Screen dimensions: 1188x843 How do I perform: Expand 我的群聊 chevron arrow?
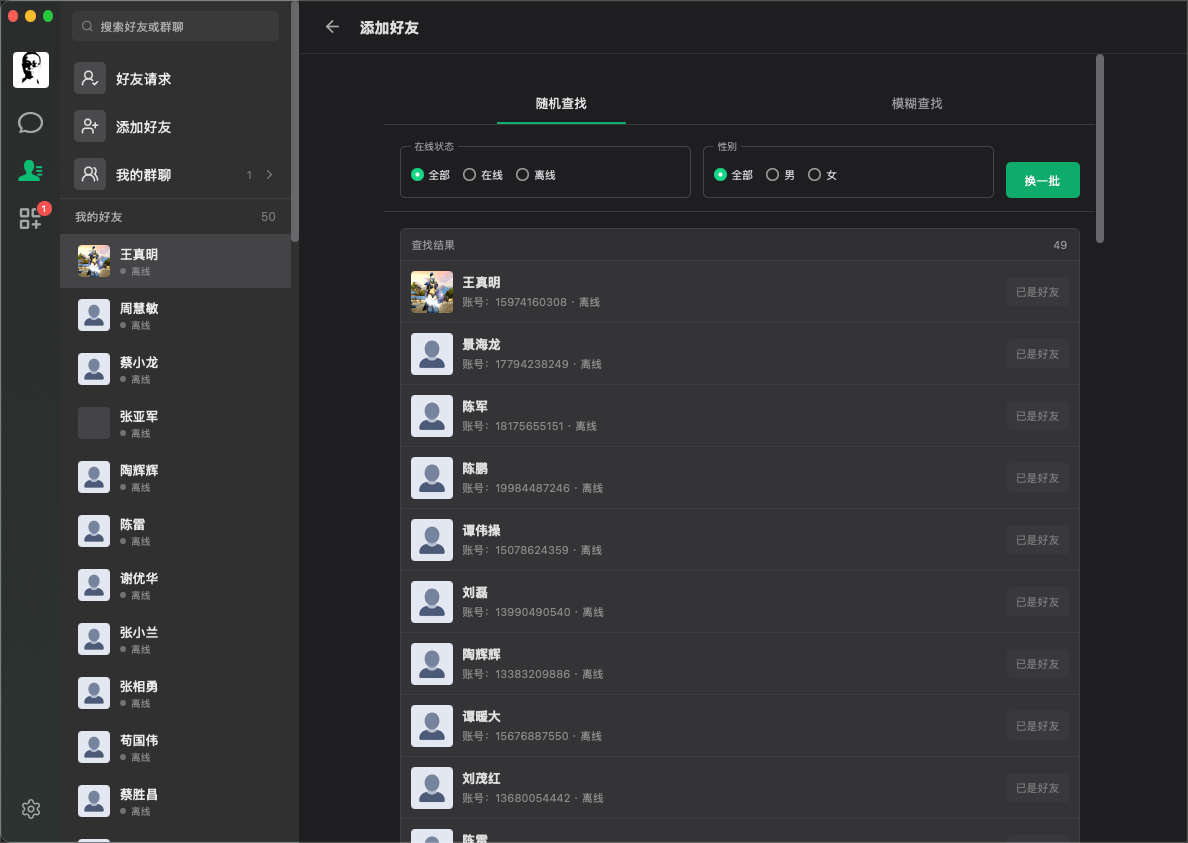pos(269,174)
